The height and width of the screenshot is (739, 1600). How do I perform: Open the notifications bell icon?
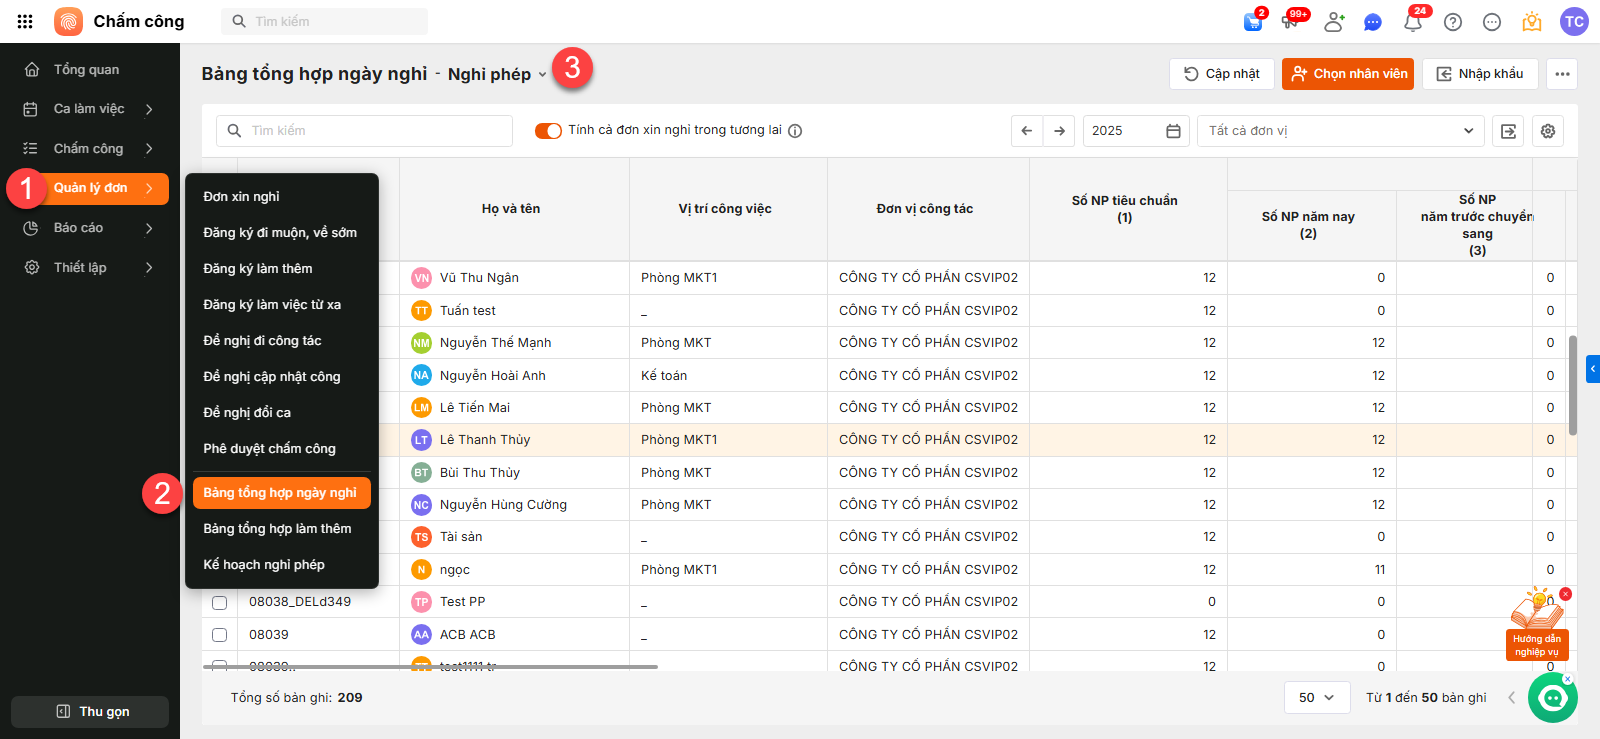(x=1412, y=22)
